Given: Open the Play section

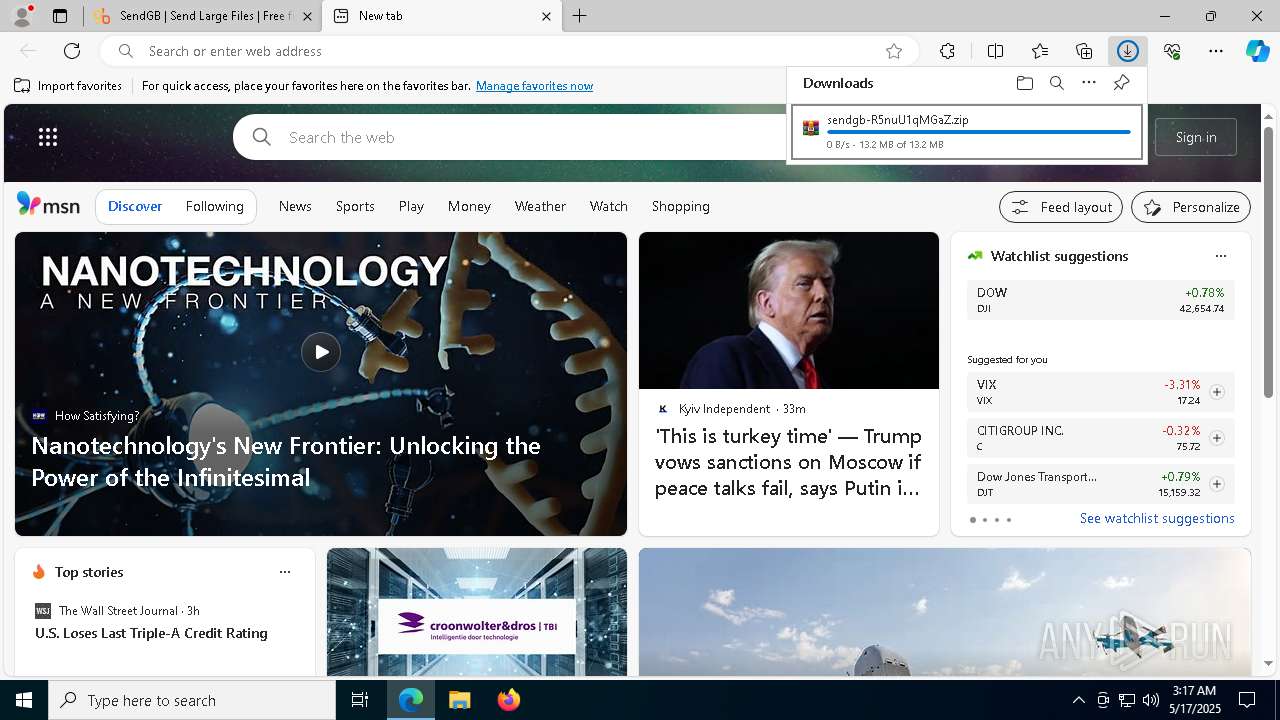Looking at the screenshot, I should 411,206.
